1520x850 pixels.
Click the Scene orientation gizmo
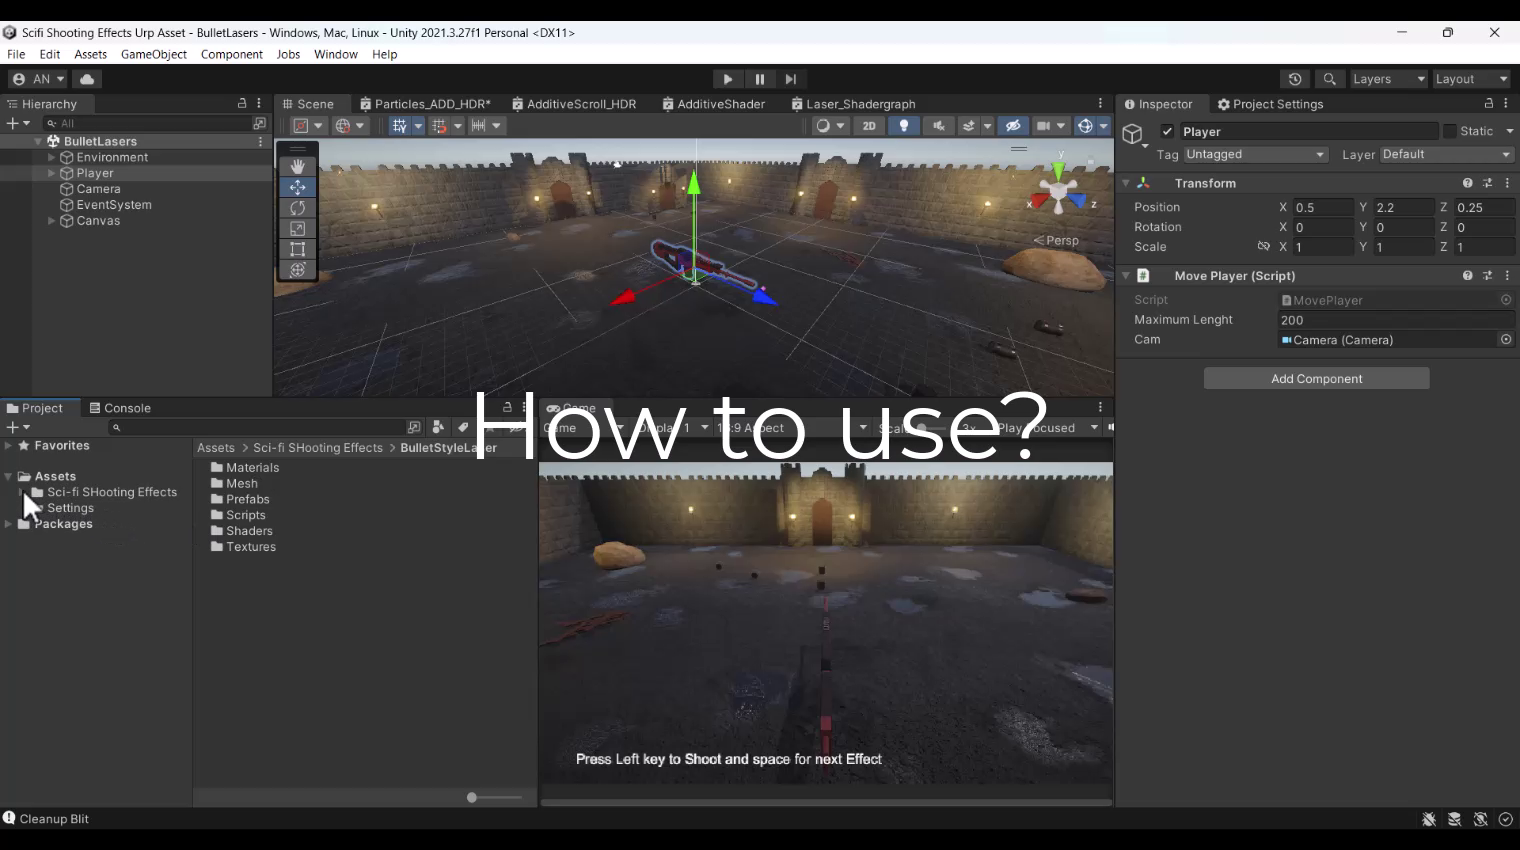[x=1059, y=189]
